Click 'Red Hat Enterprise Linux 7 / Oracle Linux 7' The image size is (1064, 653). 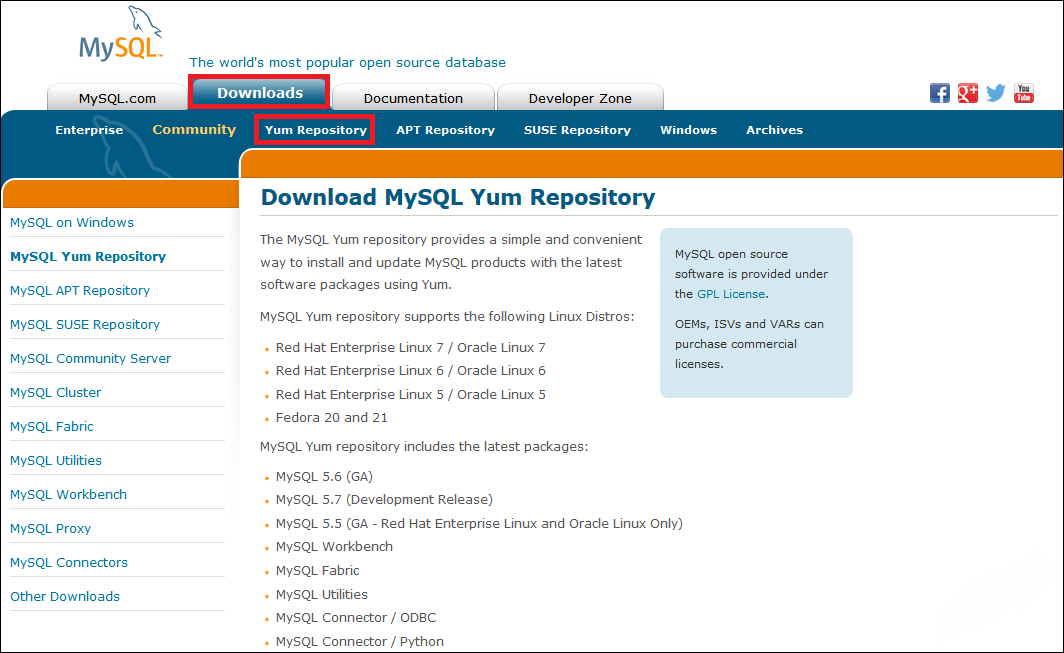(x=411, y=348)
